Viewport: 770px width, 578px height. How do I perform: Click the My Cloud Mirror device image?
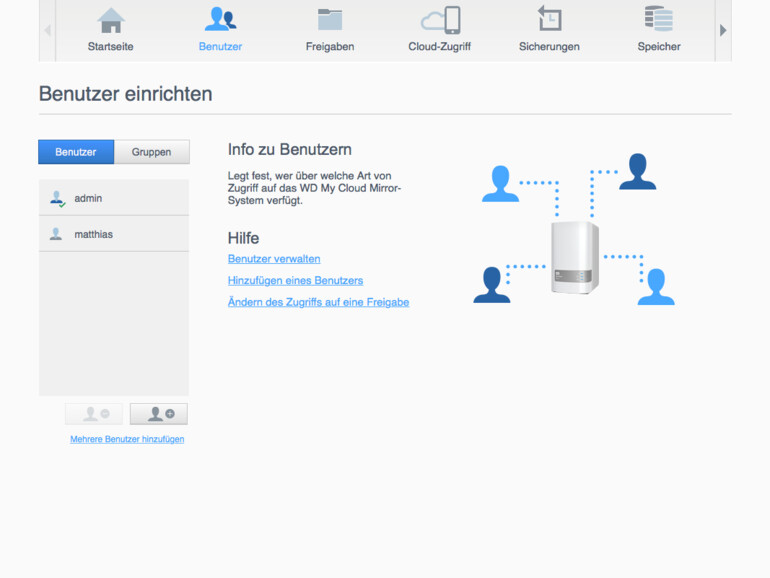click(575, 257)
